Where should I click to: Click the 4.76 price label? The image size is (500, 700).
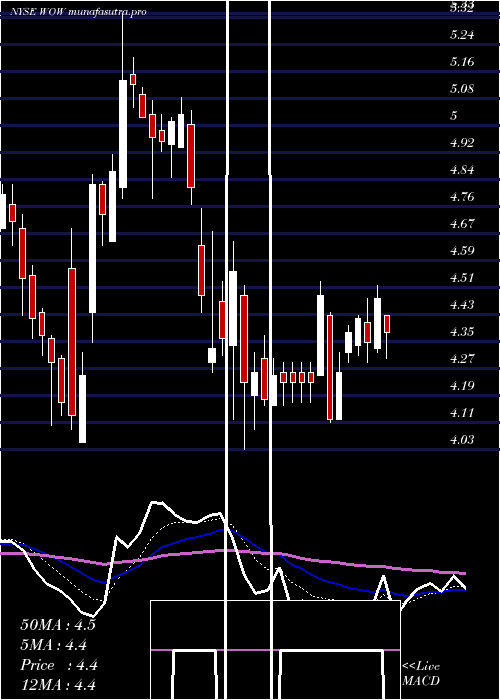(x=462, y=196)
